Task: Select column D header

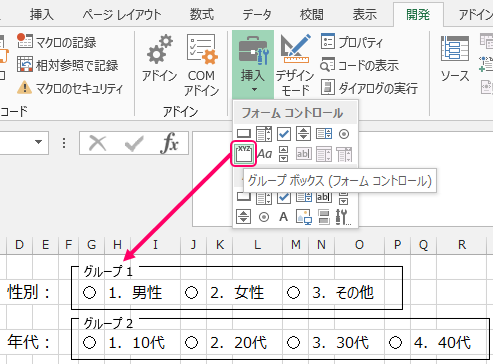Action: [19, 245]
